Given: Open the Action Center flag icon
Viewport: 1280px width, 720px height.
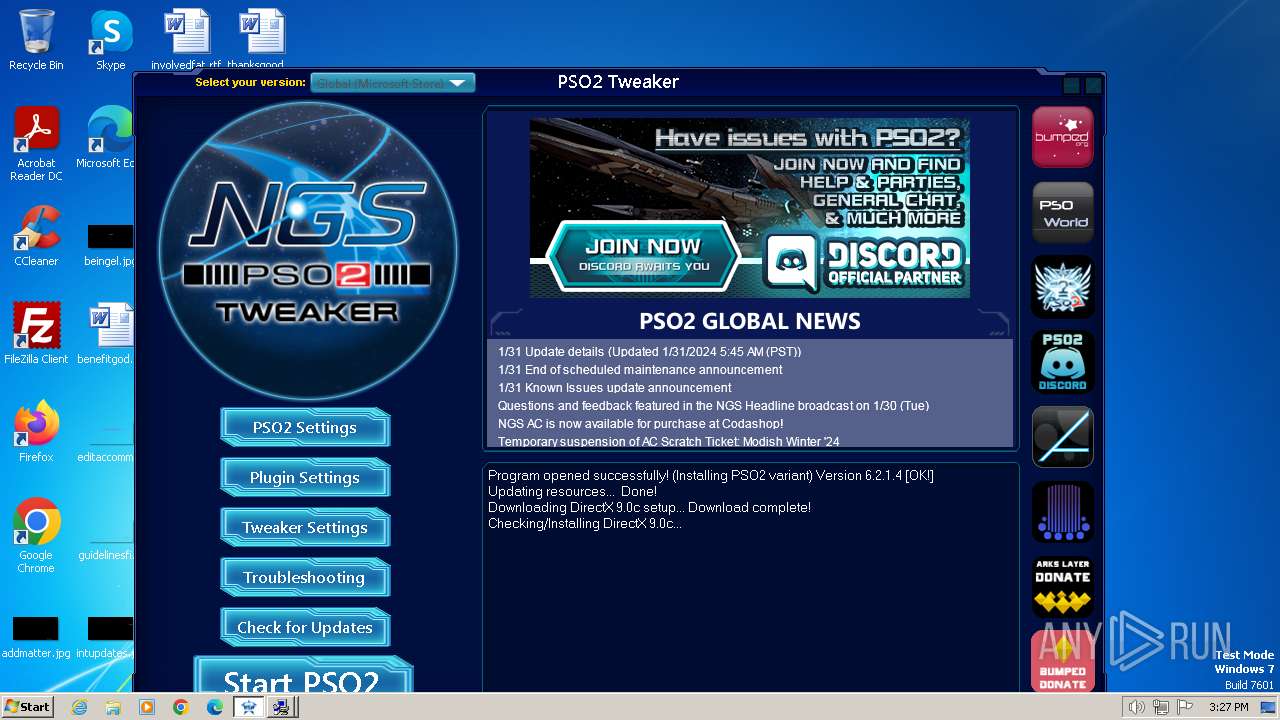Looking at the screenshot, I should click(x=1185, y=707).
